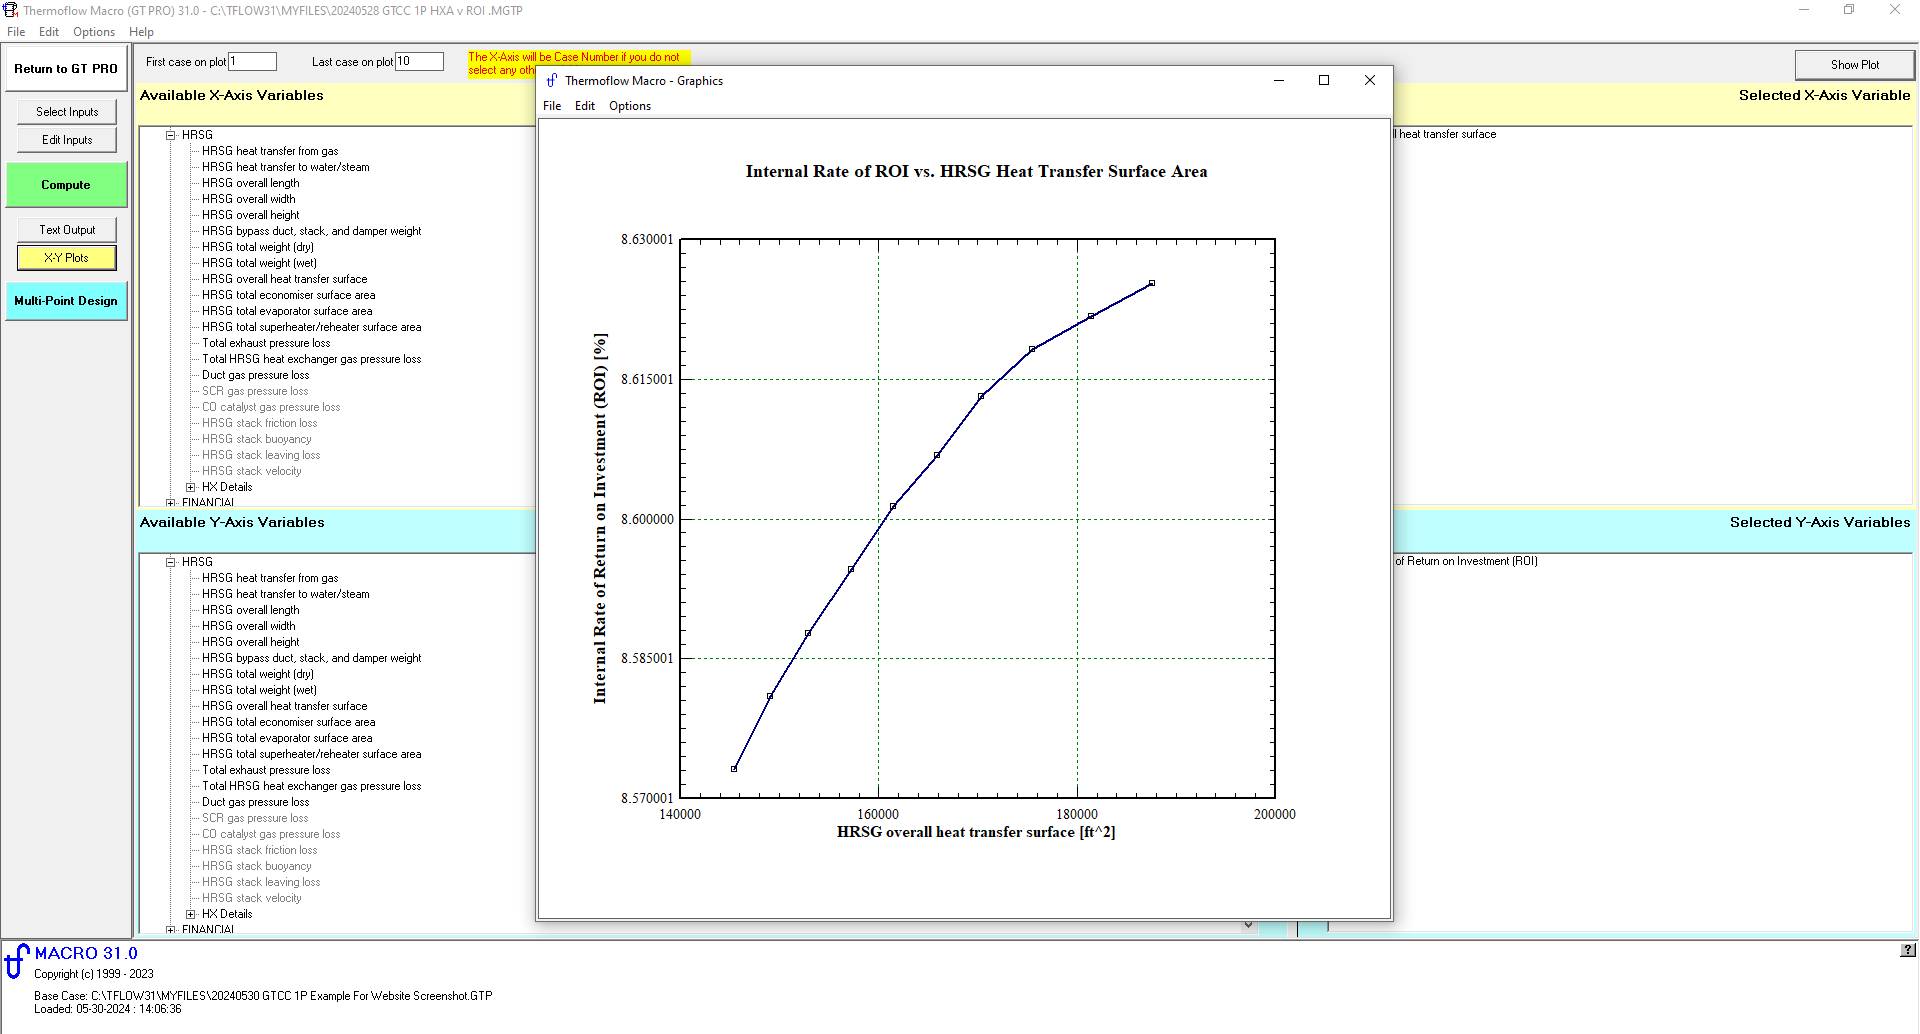Select HRSG overall heat transfer surface X-Axis item

[285, 279]
